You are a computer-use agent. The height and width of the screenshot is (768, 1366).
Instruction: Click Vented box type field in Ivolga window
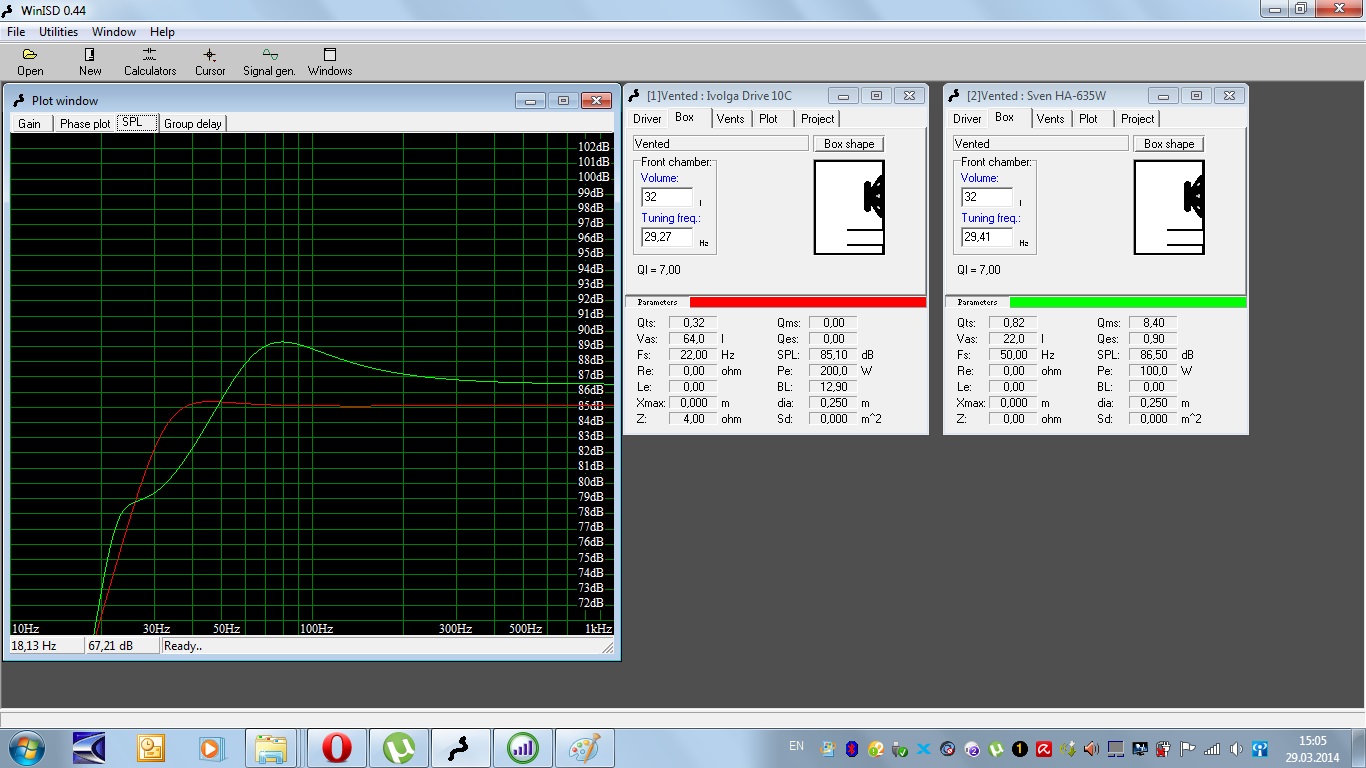pyautogui.click(x=720, y=144)
